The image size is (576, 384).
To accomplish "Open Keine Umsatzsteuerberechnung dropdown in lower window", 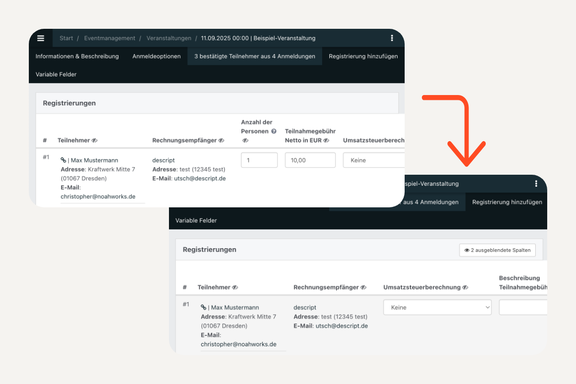I will click(437, 308).
